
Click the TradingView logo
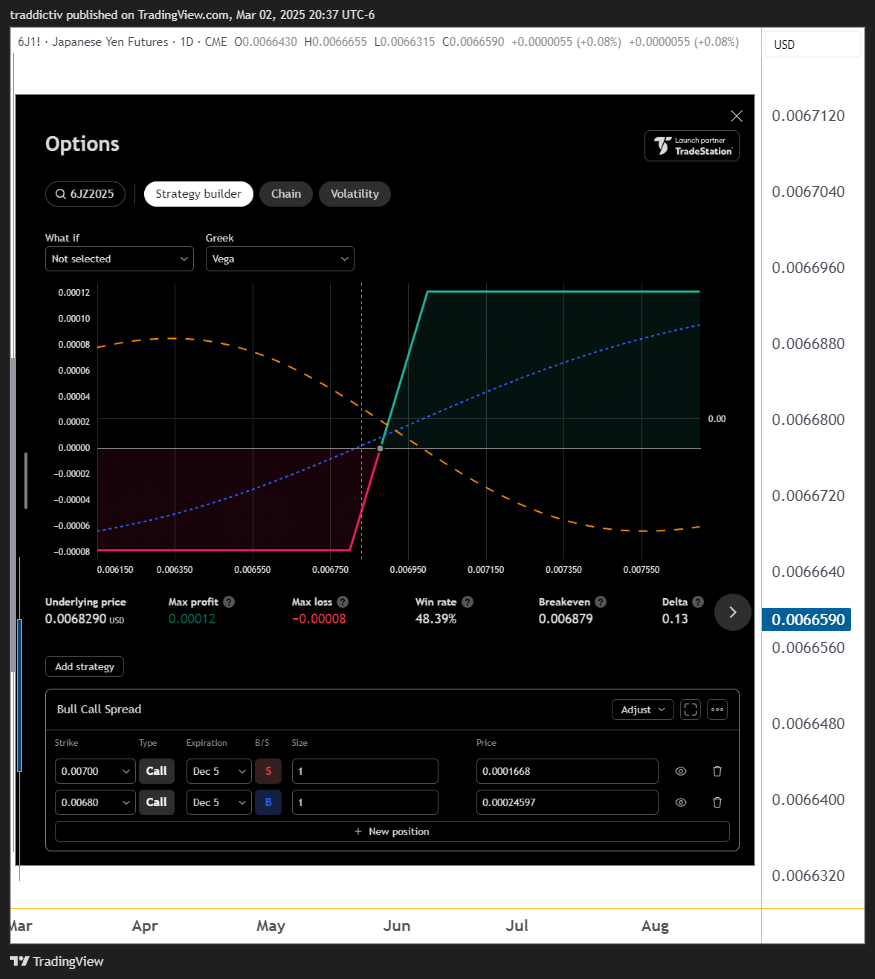(x=57, y=962)
